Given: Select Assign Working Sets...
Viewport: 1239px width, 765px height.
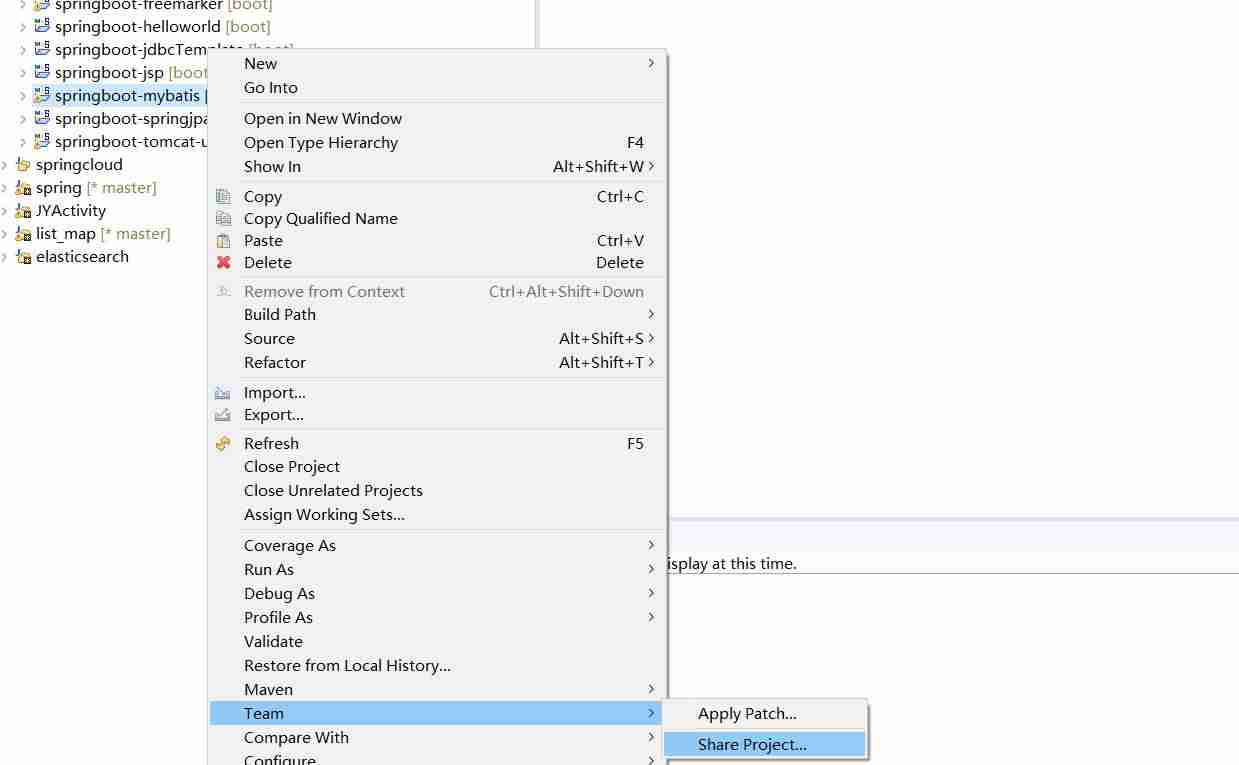Looking at the screenshot, I should [x=438, y=514].
